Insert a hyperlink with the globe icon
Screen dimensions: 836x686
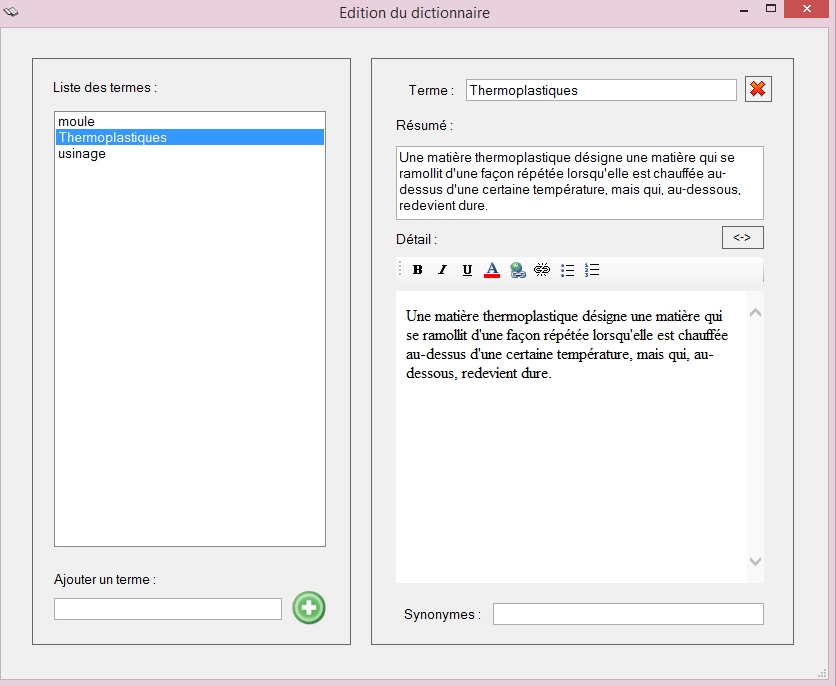(517, 270)
